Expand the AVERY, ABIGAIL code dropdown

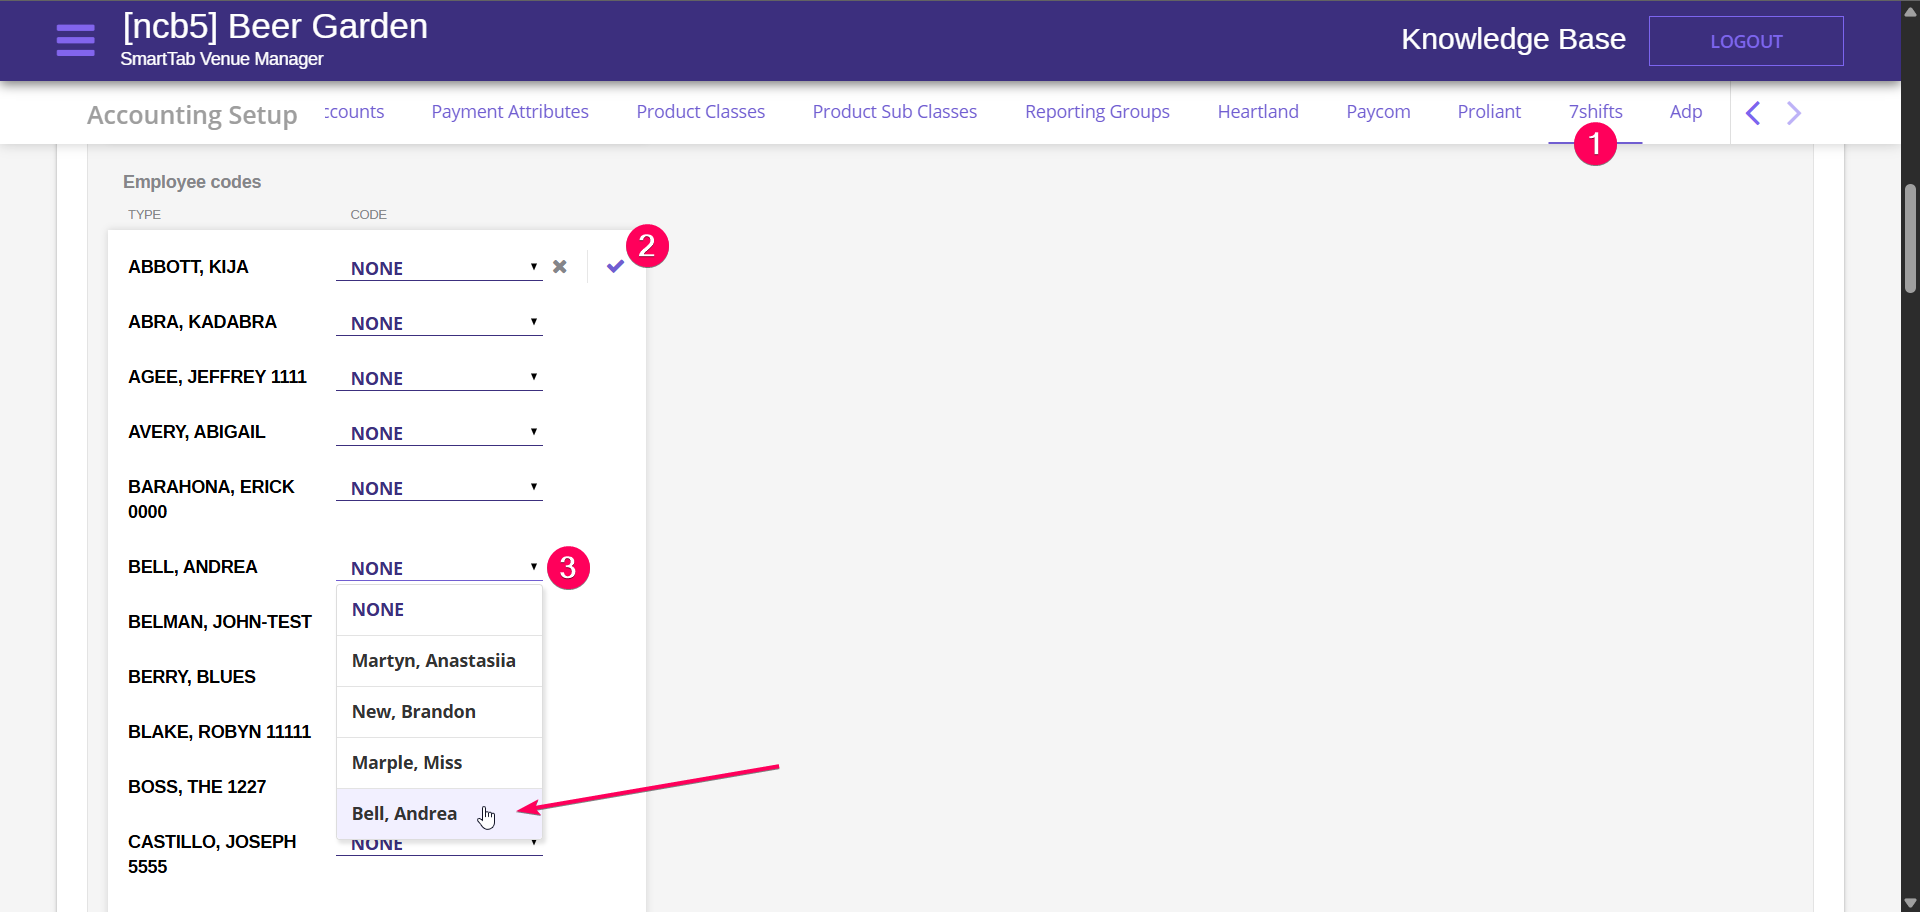[439, 433]
